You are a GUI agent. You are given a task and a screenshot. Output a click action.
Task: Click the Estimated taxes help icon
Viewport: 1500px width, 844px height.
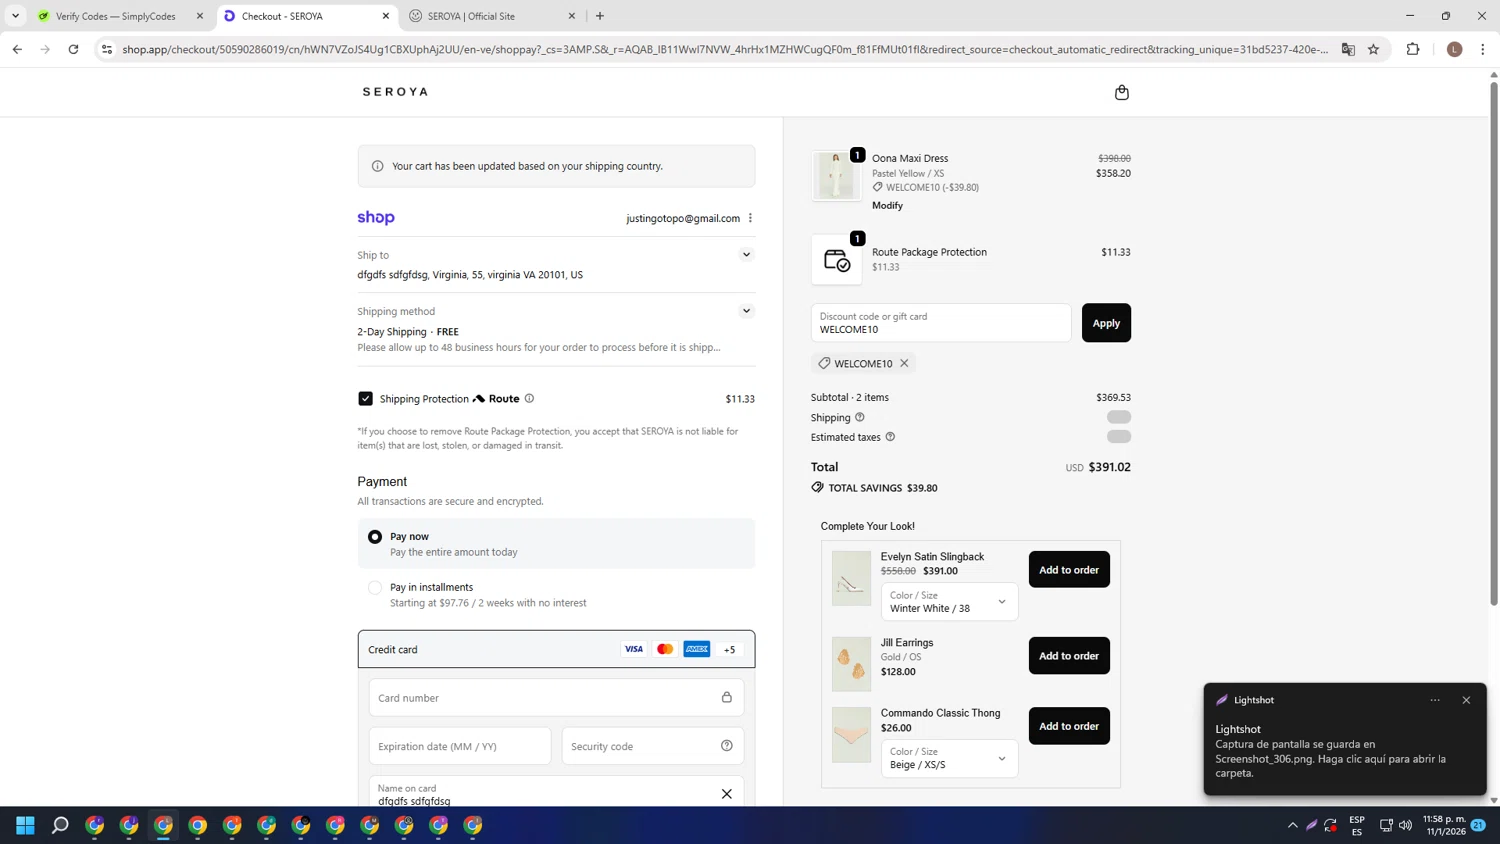click(x=890, y=437)
